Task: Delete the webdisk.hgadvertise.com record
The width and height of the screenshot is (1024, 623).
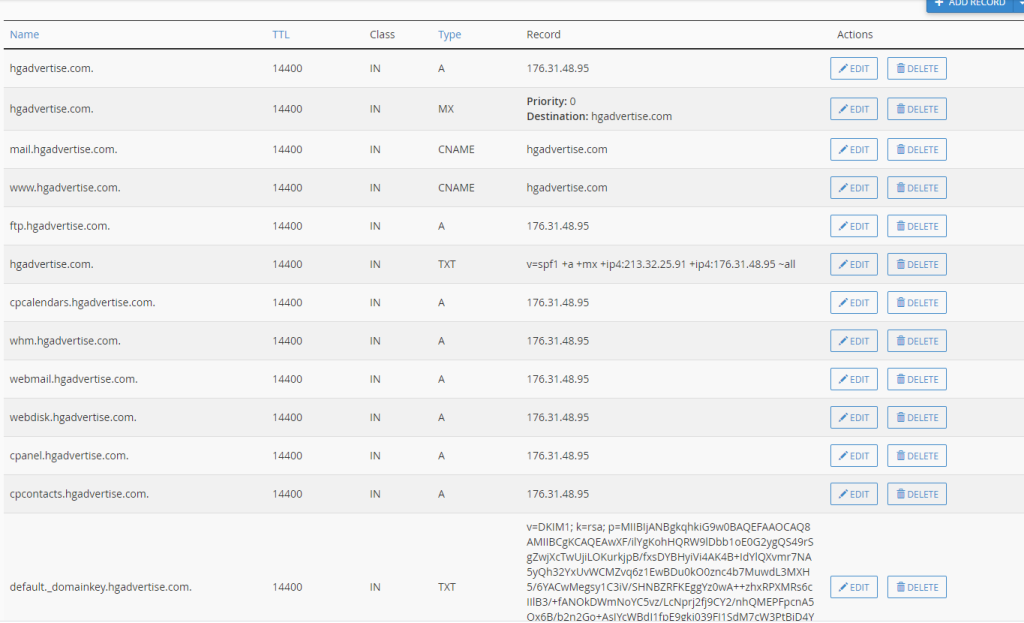Action: click(916, 418)
